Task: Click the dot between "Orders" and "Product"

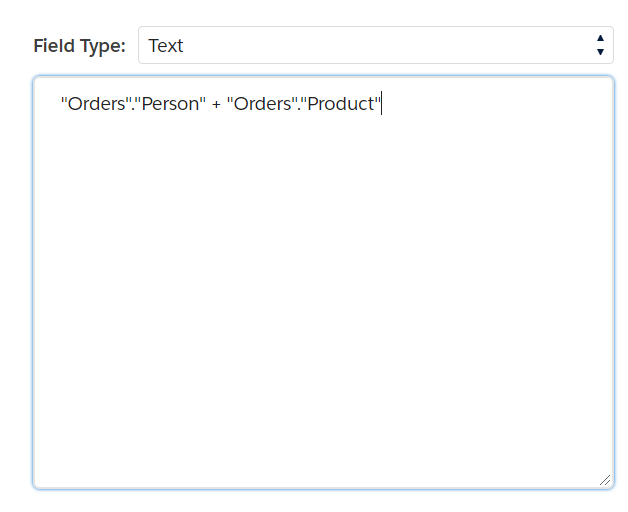Action: point(299,109)
